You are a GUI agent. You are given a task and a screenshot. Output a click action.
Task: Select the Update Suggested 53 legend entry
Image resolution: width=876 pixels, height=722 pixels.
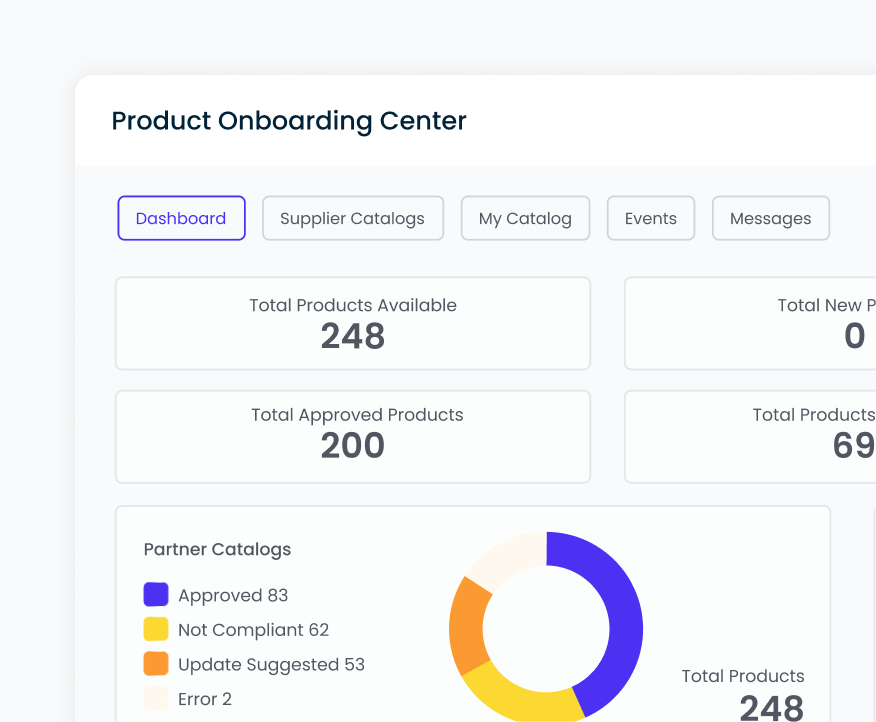[270, 664]
